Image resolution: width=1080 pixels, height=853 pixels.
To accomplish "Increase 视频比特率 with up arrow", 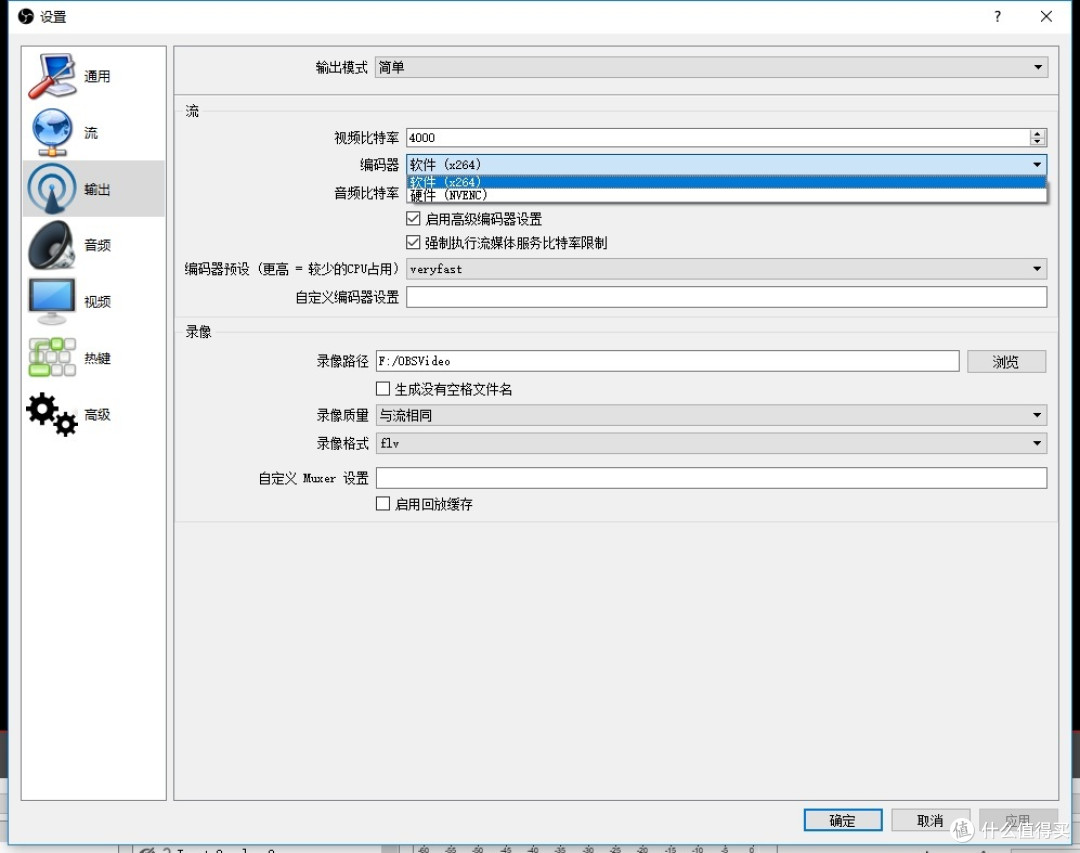I will (x=1037, y=134).
